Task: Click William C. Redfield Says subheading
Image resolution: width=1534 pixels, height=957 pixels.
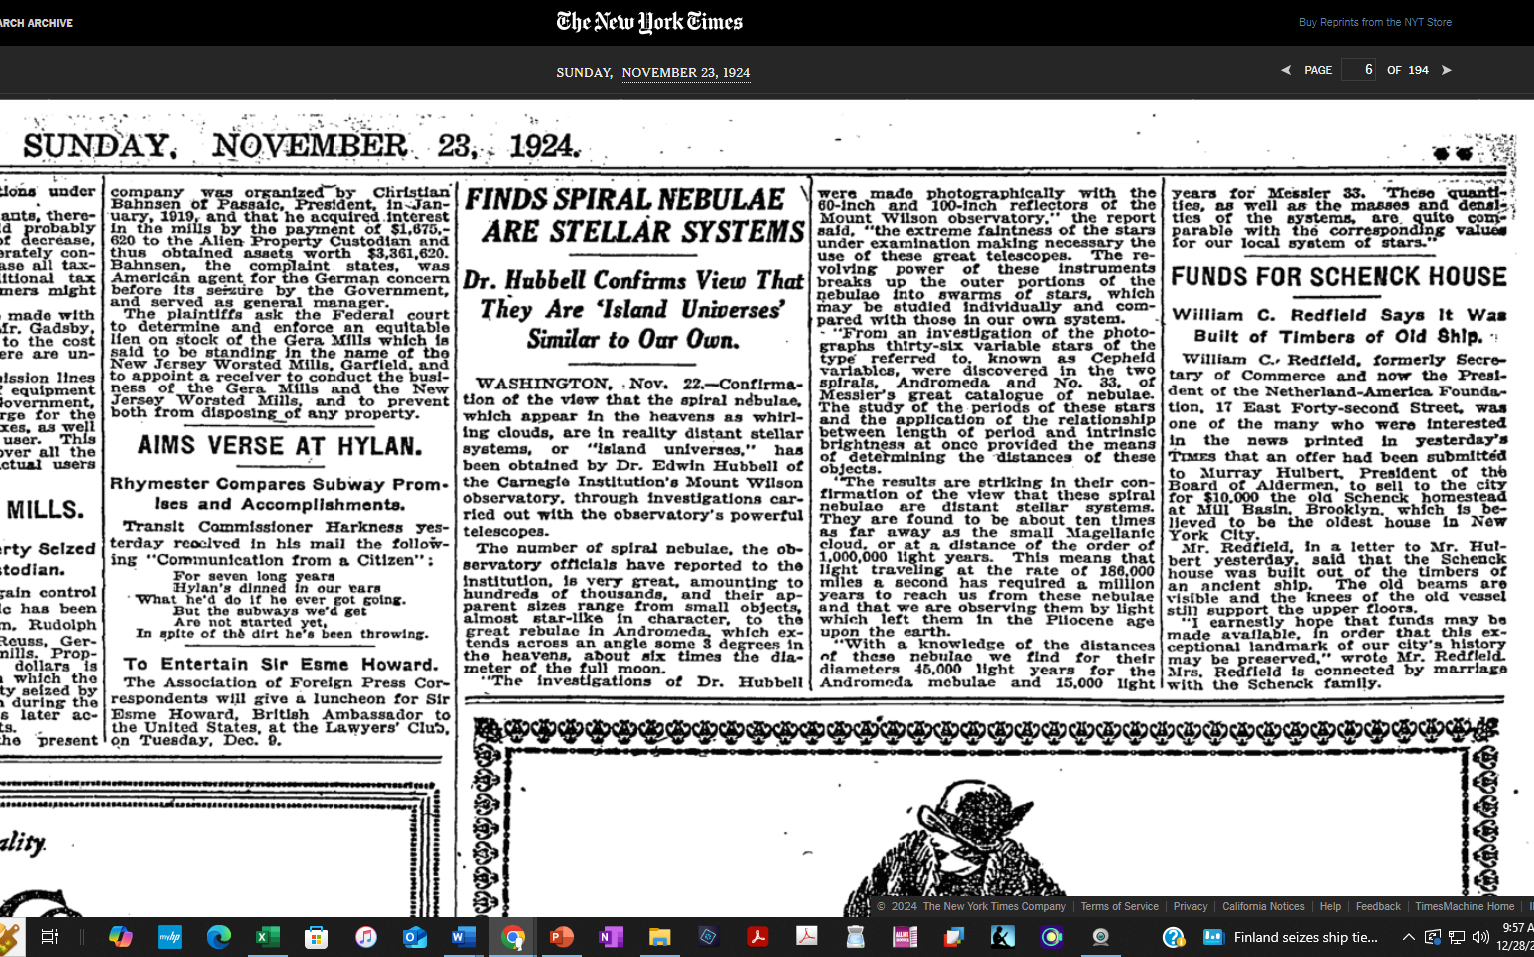Action: coord(1339,326)
